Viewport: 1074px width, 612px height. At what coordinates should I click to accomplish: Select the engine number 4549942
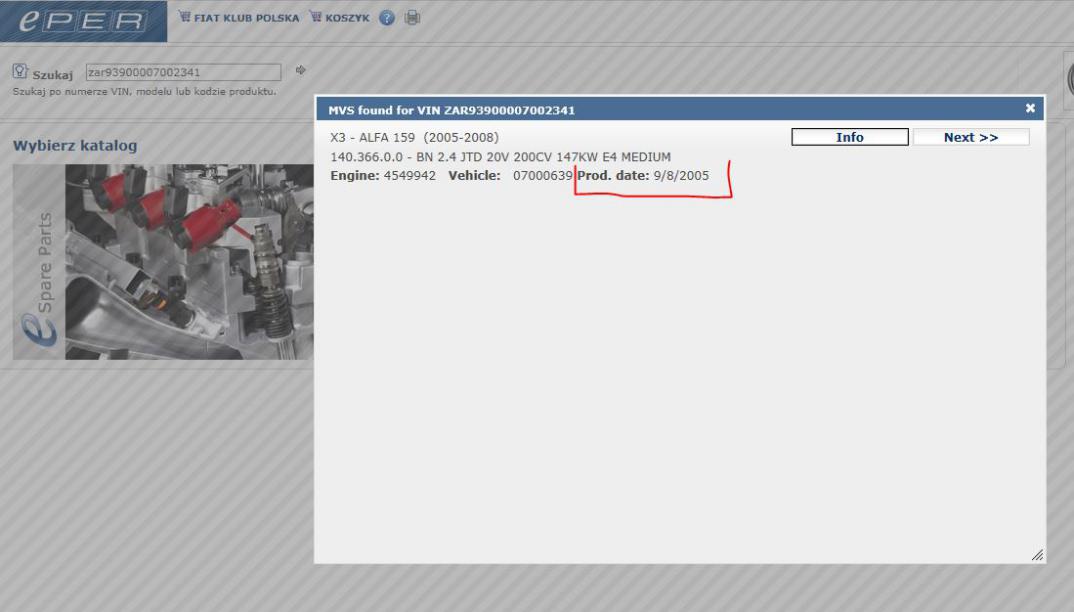[x=410, y=175]
